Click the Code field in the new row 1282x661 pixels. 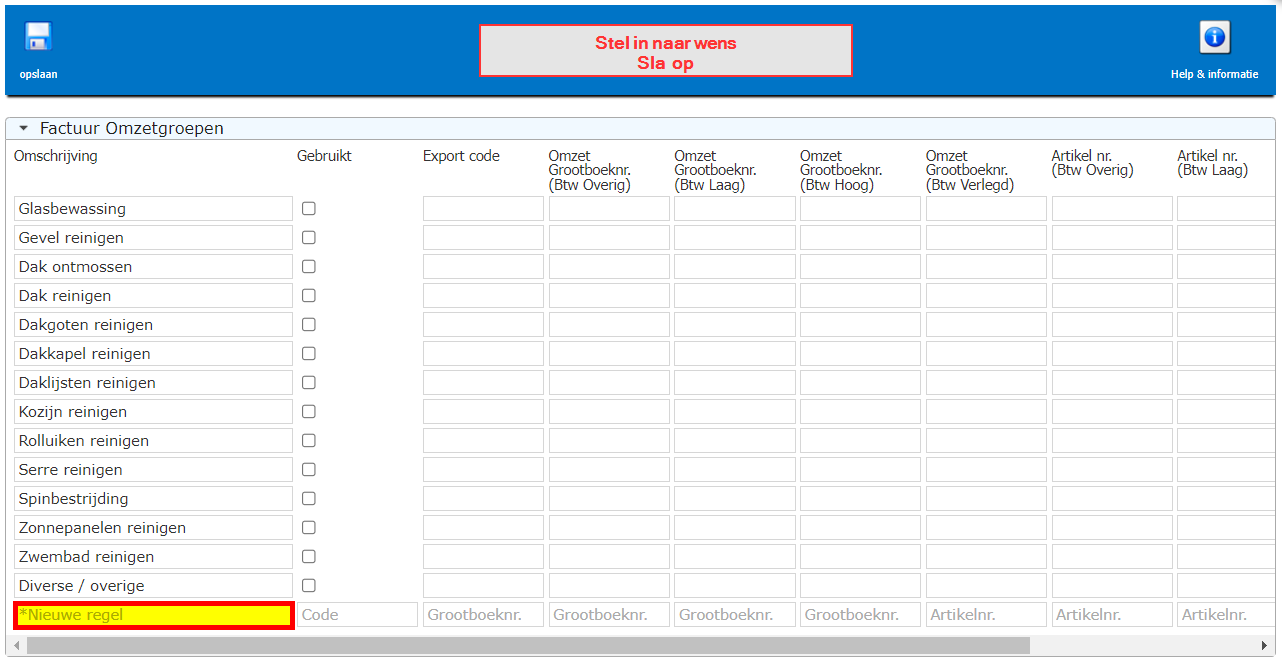357,615
